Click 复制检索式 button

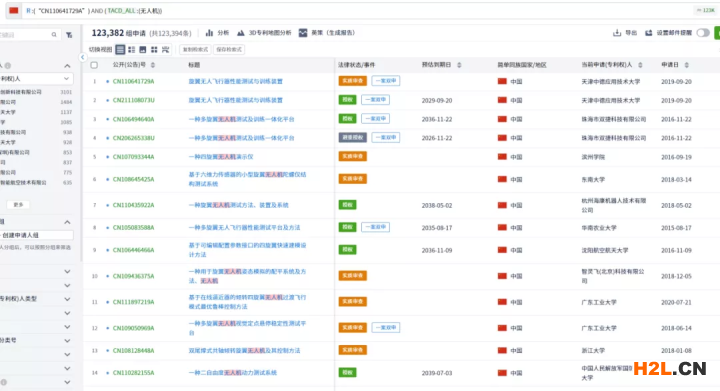195,49
